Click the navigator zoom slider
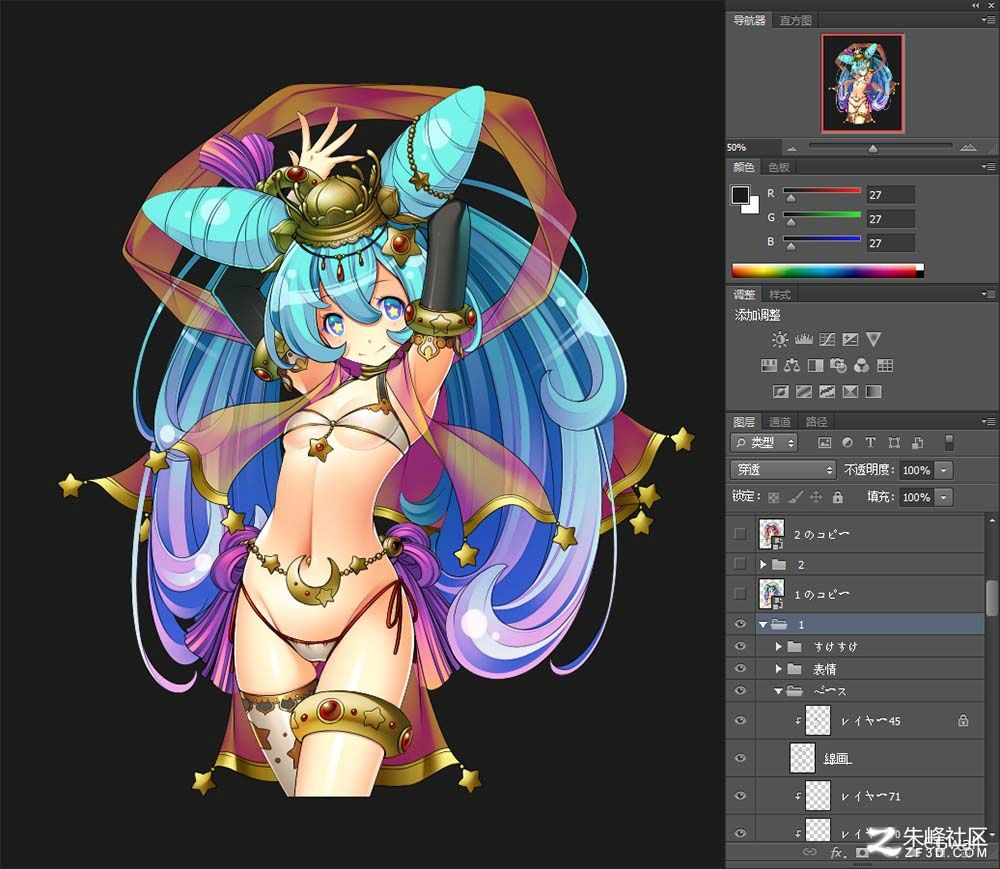The image size is (1000, 869). point(880,147)
